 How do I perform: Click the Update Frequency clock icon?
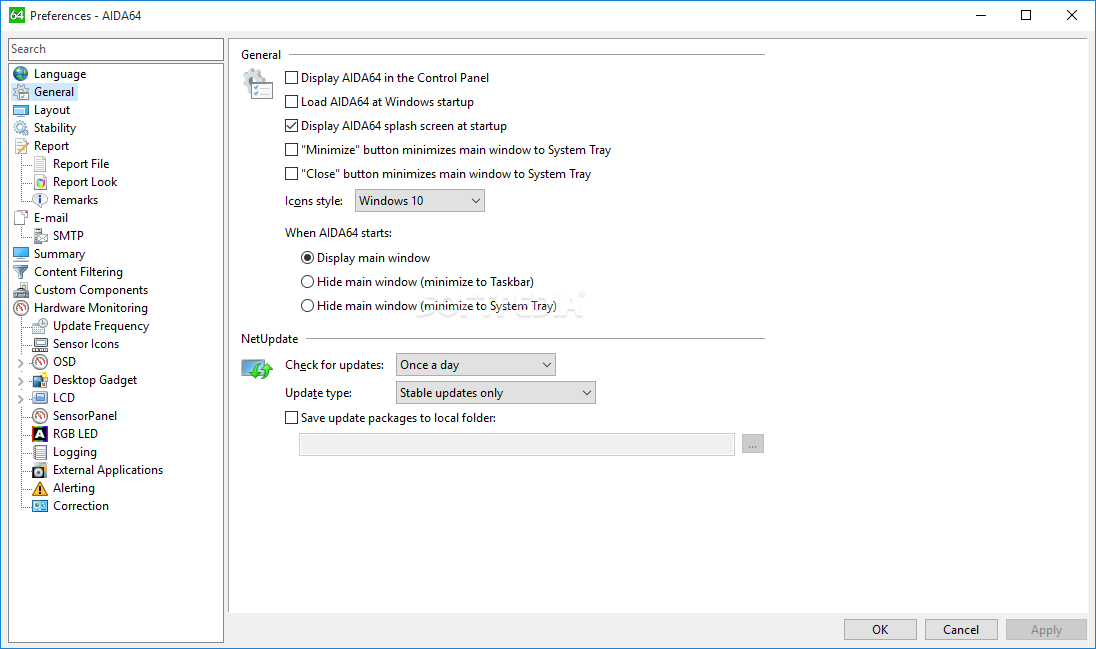pyautogui.click(x=40, y=326)
